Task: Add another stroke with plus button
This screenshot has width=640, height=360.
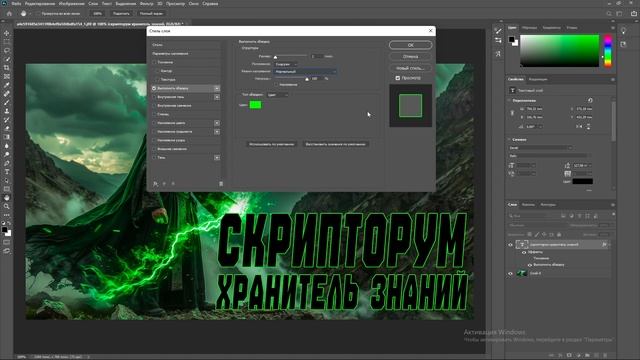Action: 217,88
